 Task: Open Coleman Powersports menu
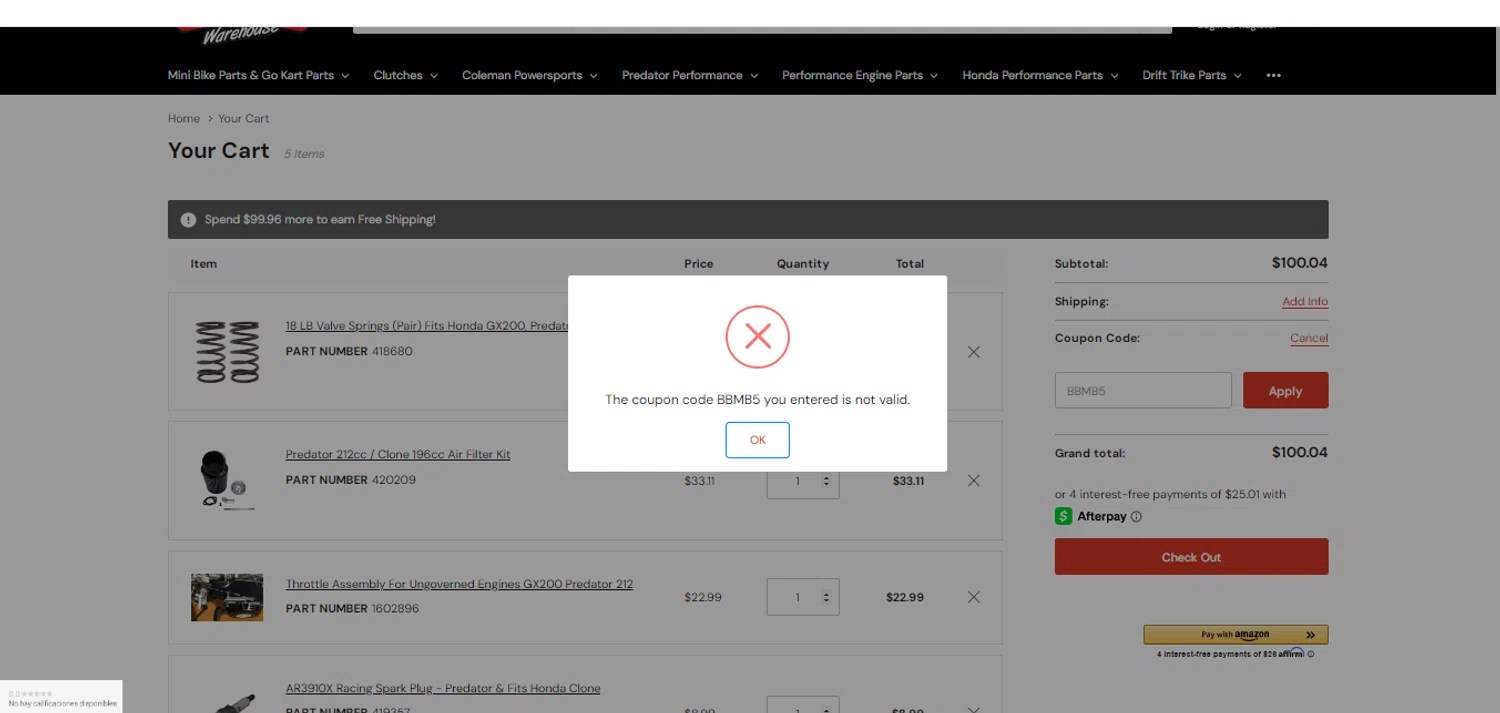click(x=522, y=75)
